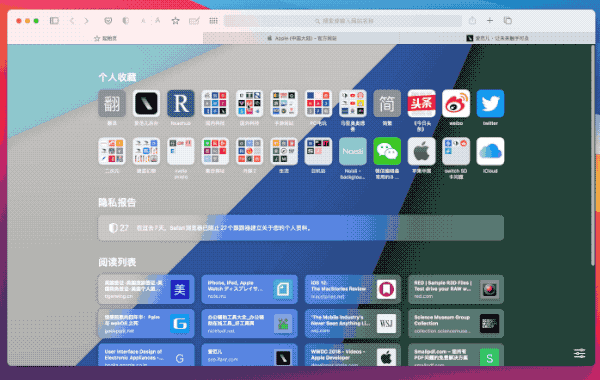The width and height of the screenshot is (600, 380).
Task: Open the 美 icon reading list item
Action: (x=146, y=289)
